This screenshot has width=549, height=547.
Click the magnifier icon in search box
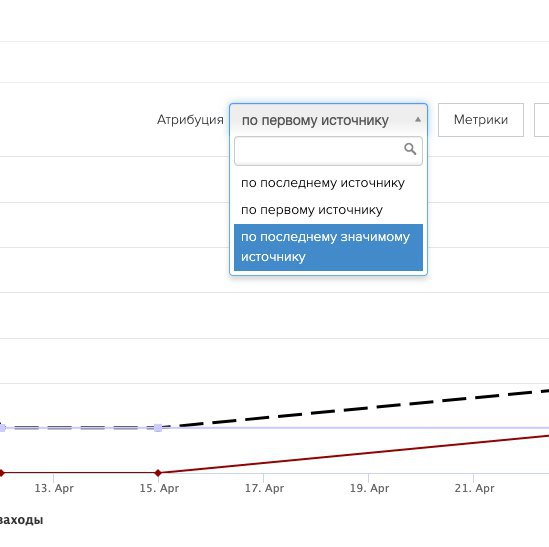410,149
